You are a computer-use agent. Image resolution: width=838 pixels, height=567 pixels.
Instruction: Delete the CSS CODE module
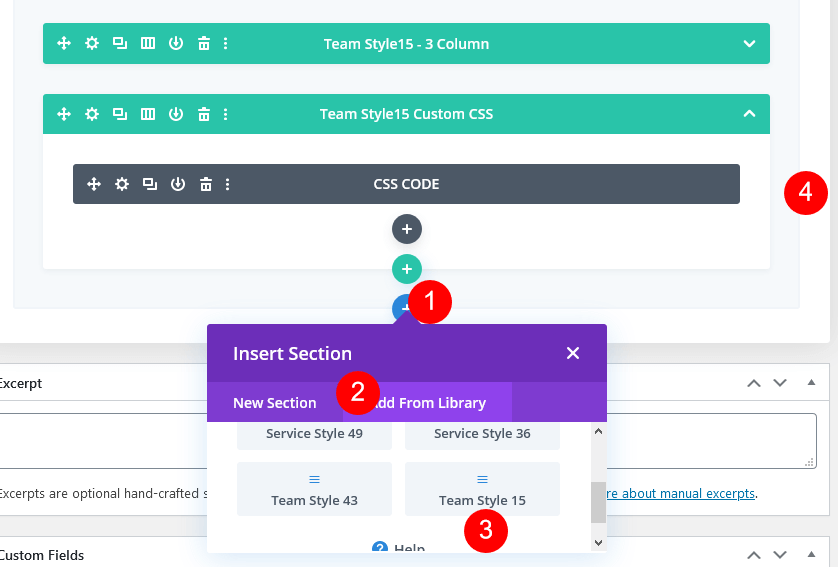(x=206, y=184)
